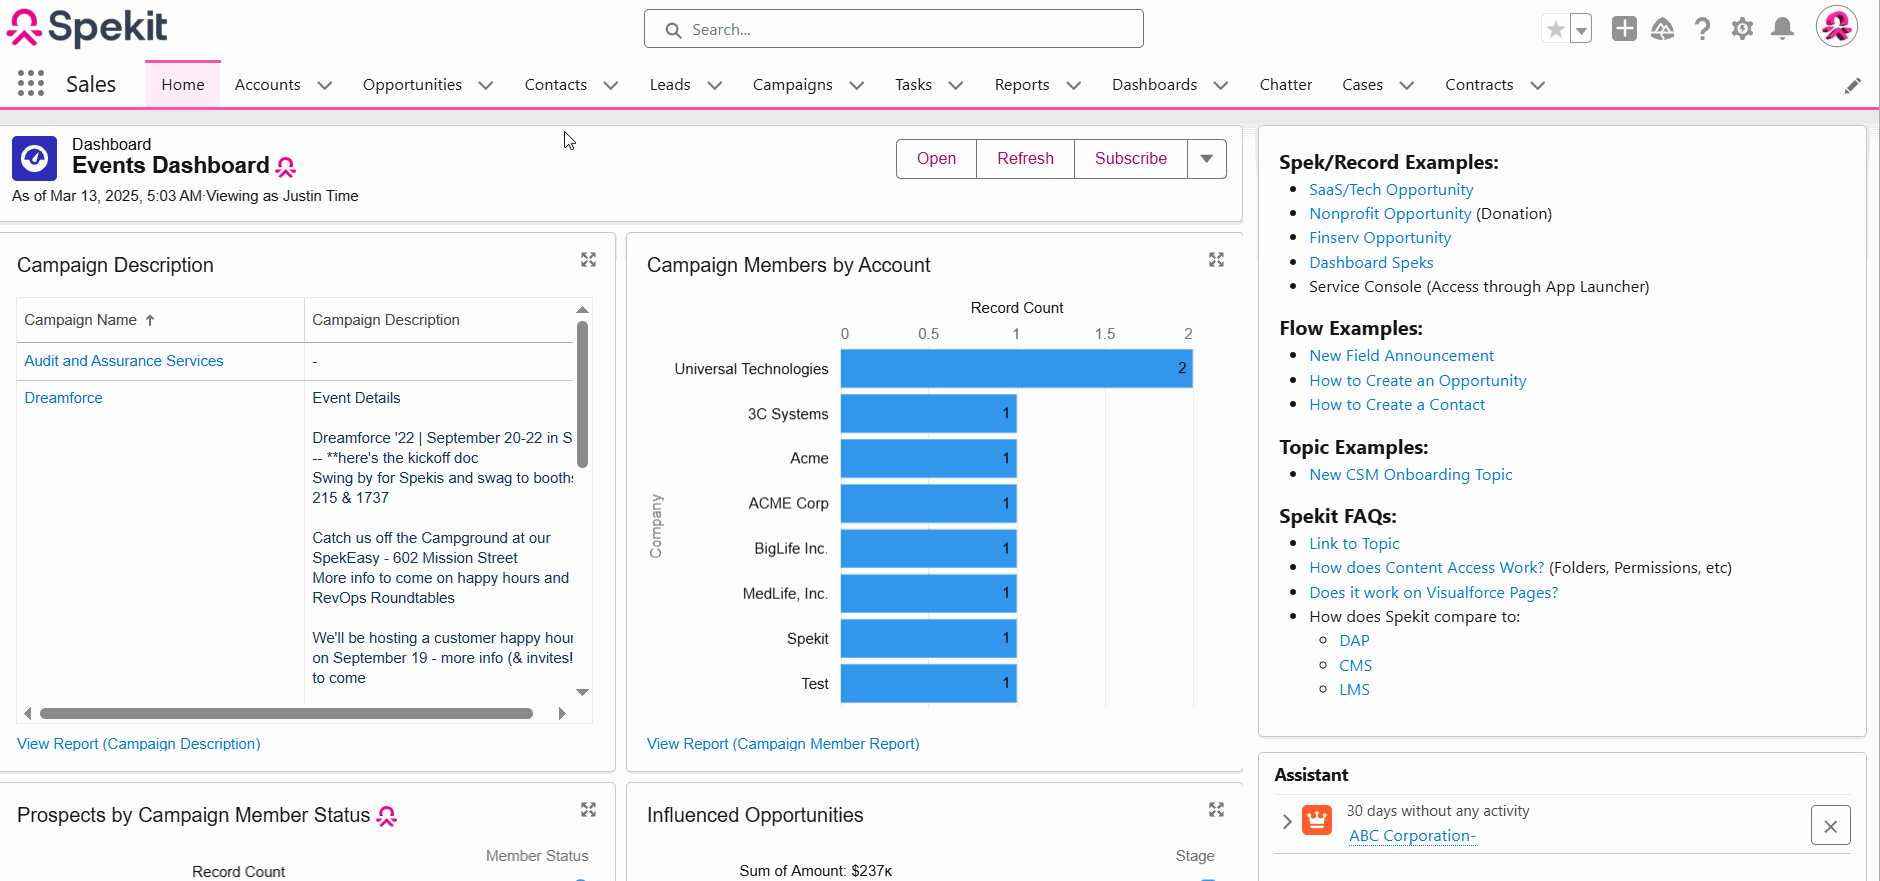The image size is (1880, 881).
Task: Expand the Influenced Opportunities widget
Action: [x=1216, y=810]
